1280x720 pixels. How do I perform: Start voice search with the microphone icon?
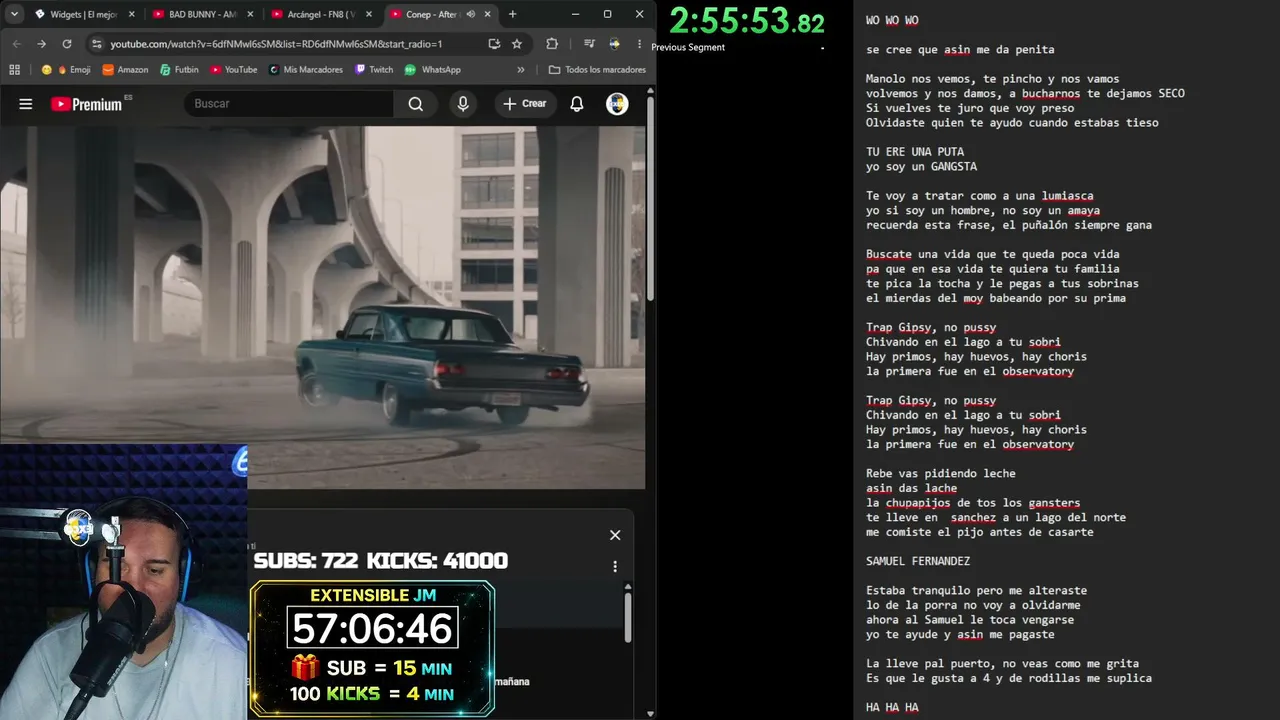coord(462,104)
